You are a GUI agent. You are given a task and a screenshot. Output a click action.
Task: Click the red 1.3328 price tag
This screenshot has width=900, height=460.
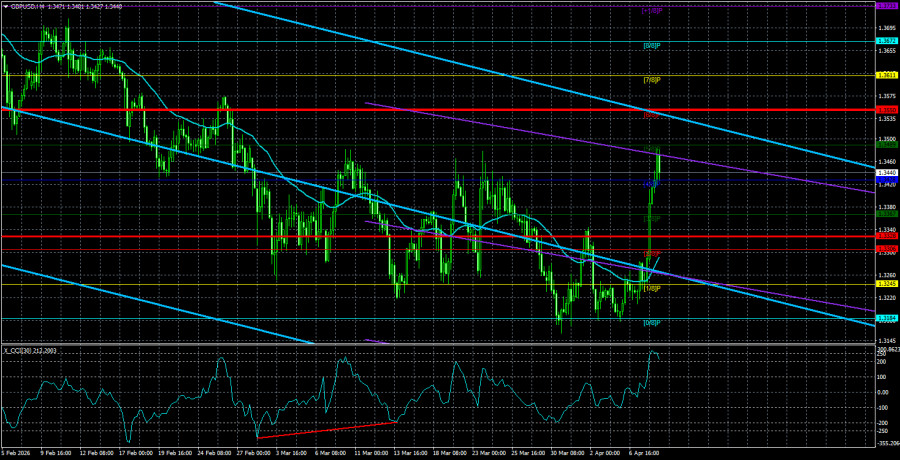tap(887, 236)
